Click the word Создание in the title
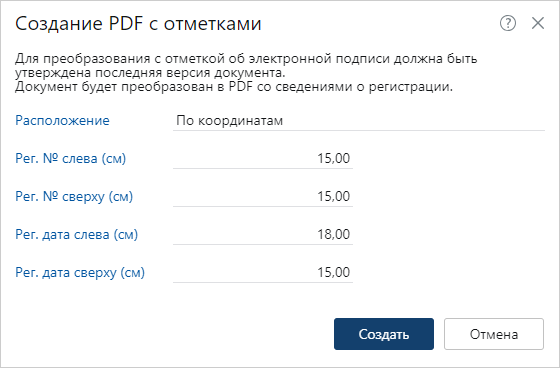 pyautogui.click(x=59, y=24)
